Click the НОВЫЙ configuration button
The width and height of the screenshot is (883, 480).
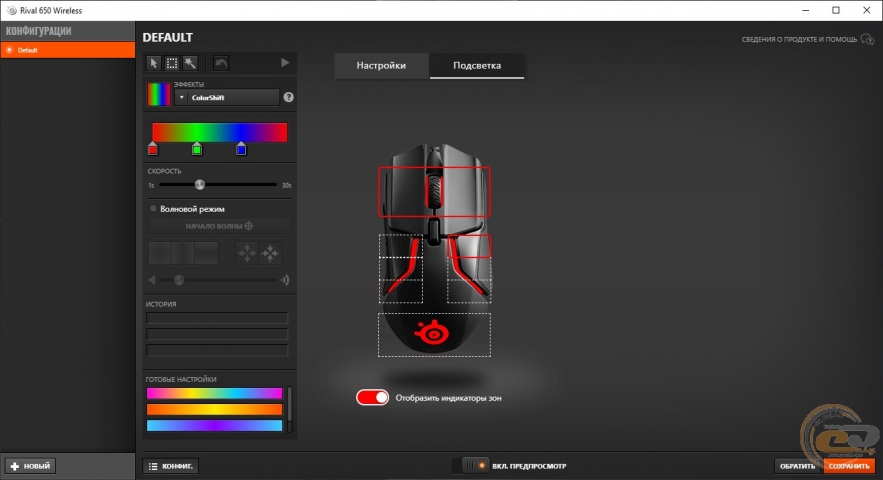(x=30, y=466)
